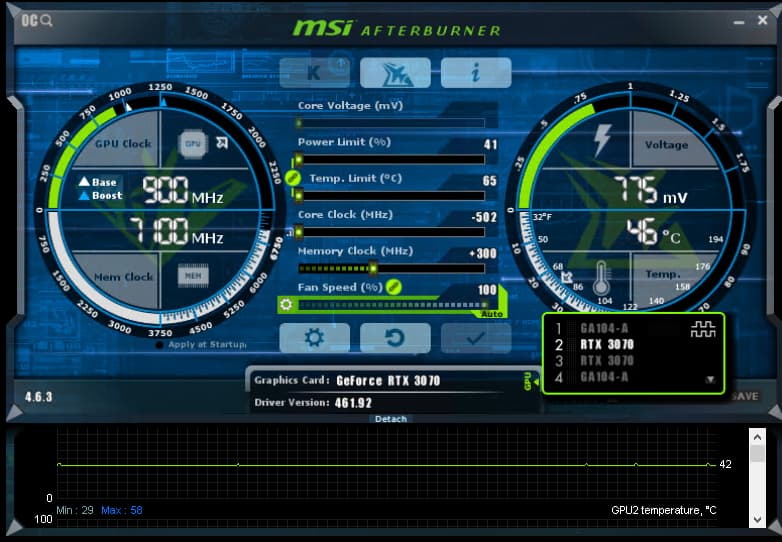Reset settings with the circular arrow button
This screenshot has height=542, width=782.
click(395, 338)
